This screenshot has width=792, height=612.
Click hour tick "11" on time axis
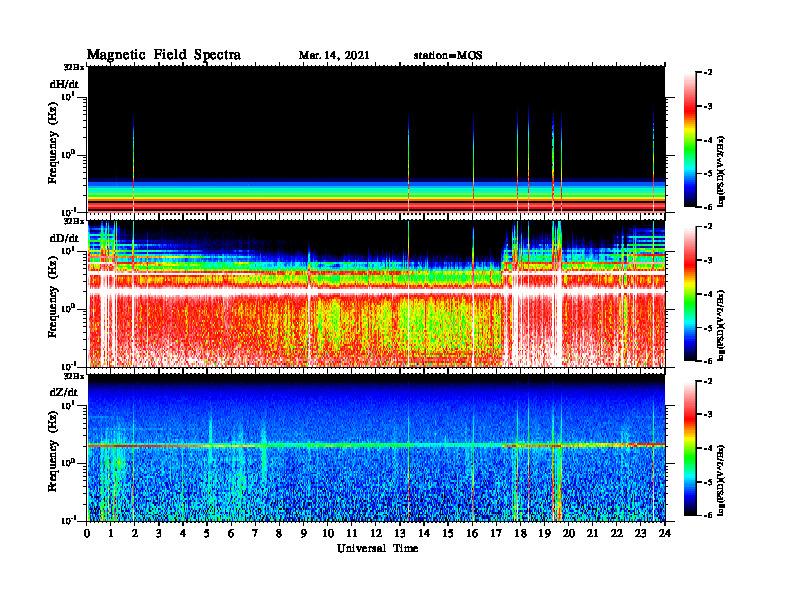[x=352, y=533]
